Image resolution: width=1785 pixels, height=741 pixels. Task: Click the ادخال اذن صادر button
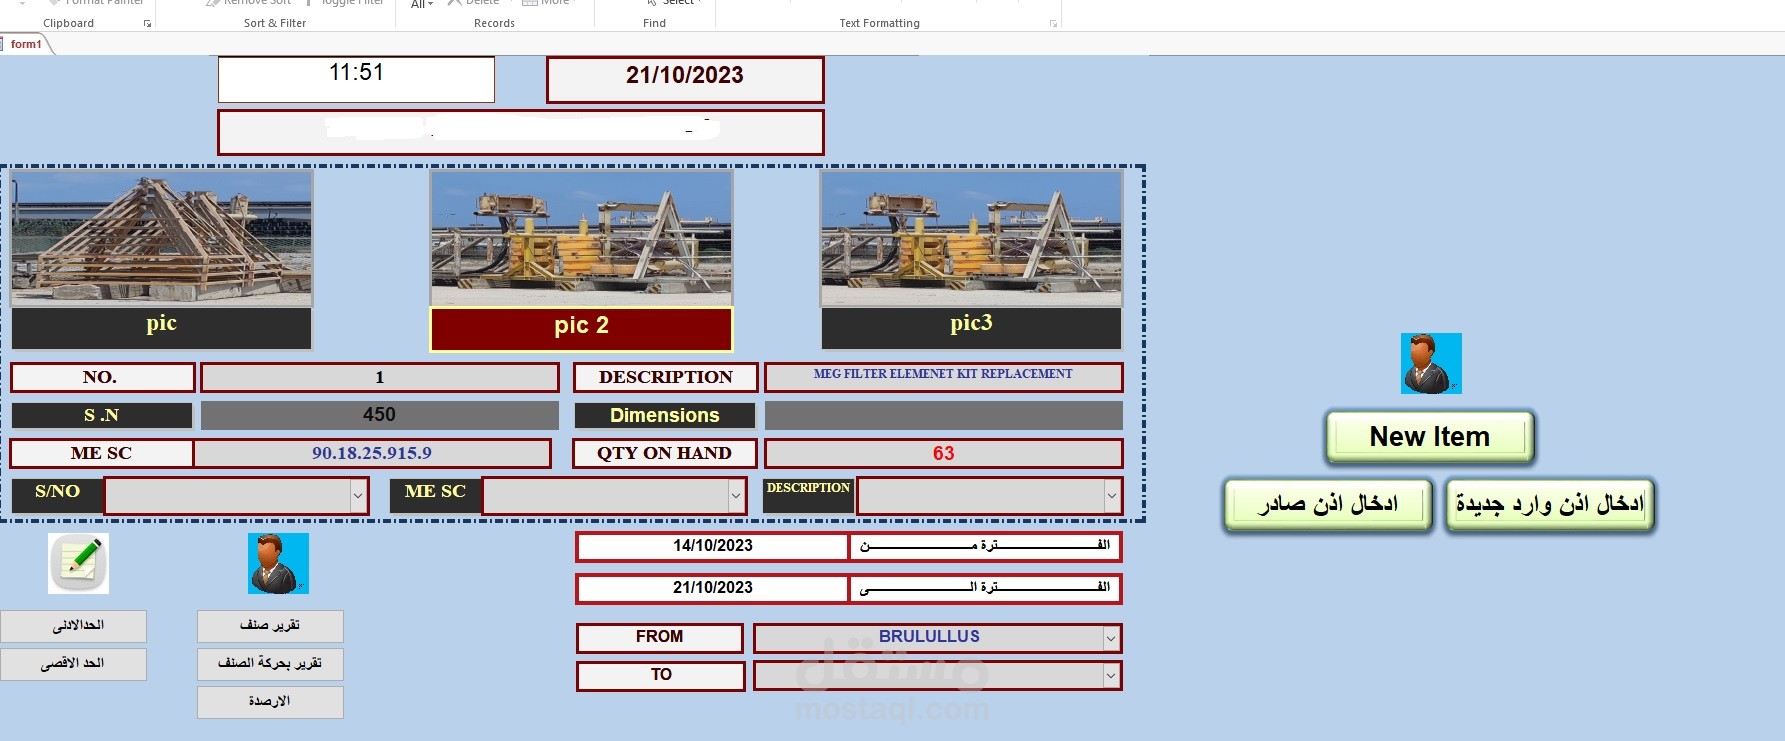(x=1328, y=505)
